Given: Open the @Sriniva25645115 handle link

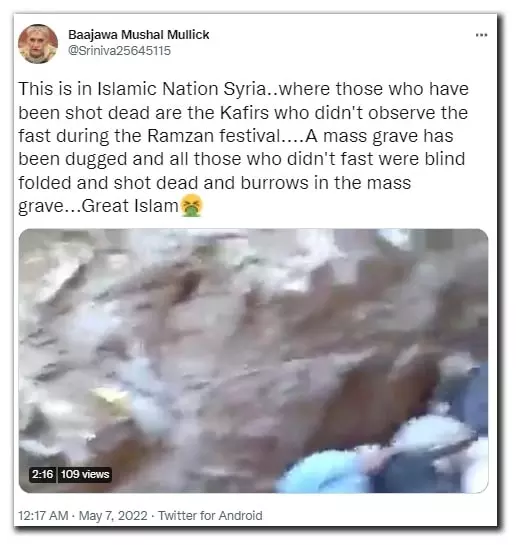Looking at the screenshot, I should pos(120,51).
